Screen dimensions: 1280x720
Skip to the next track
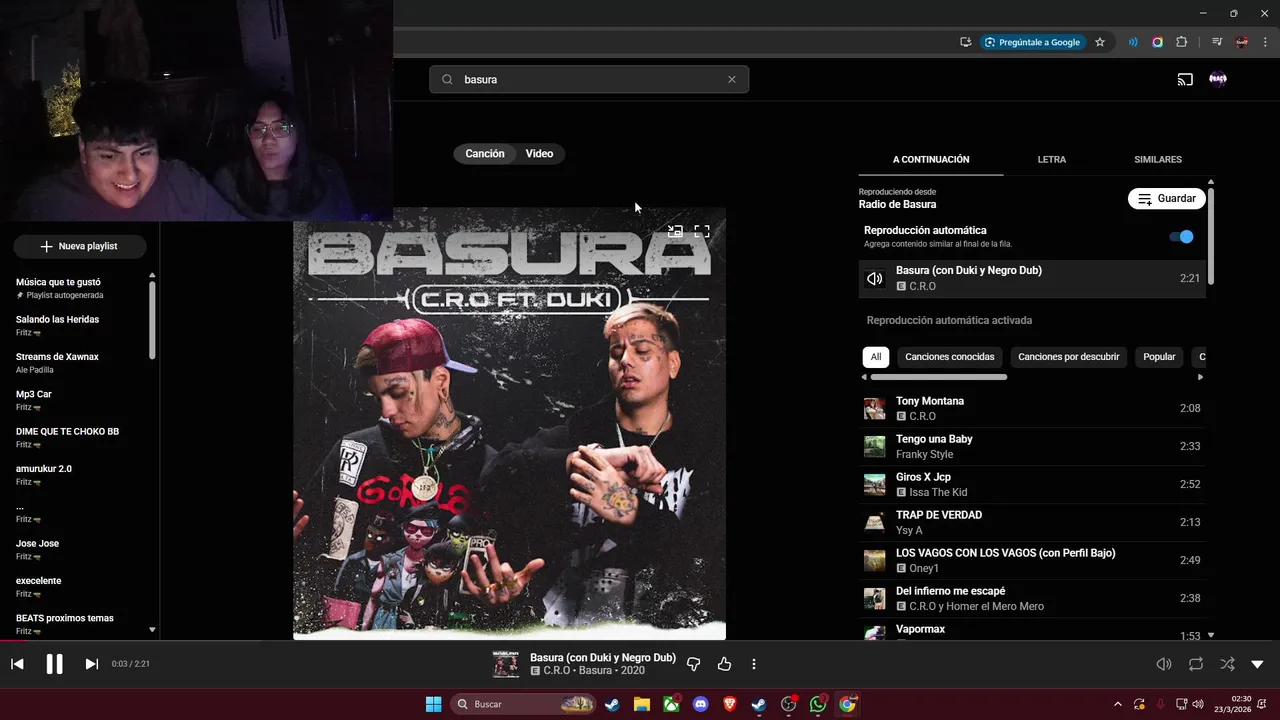pyautogui.click(x=91, y=664)
